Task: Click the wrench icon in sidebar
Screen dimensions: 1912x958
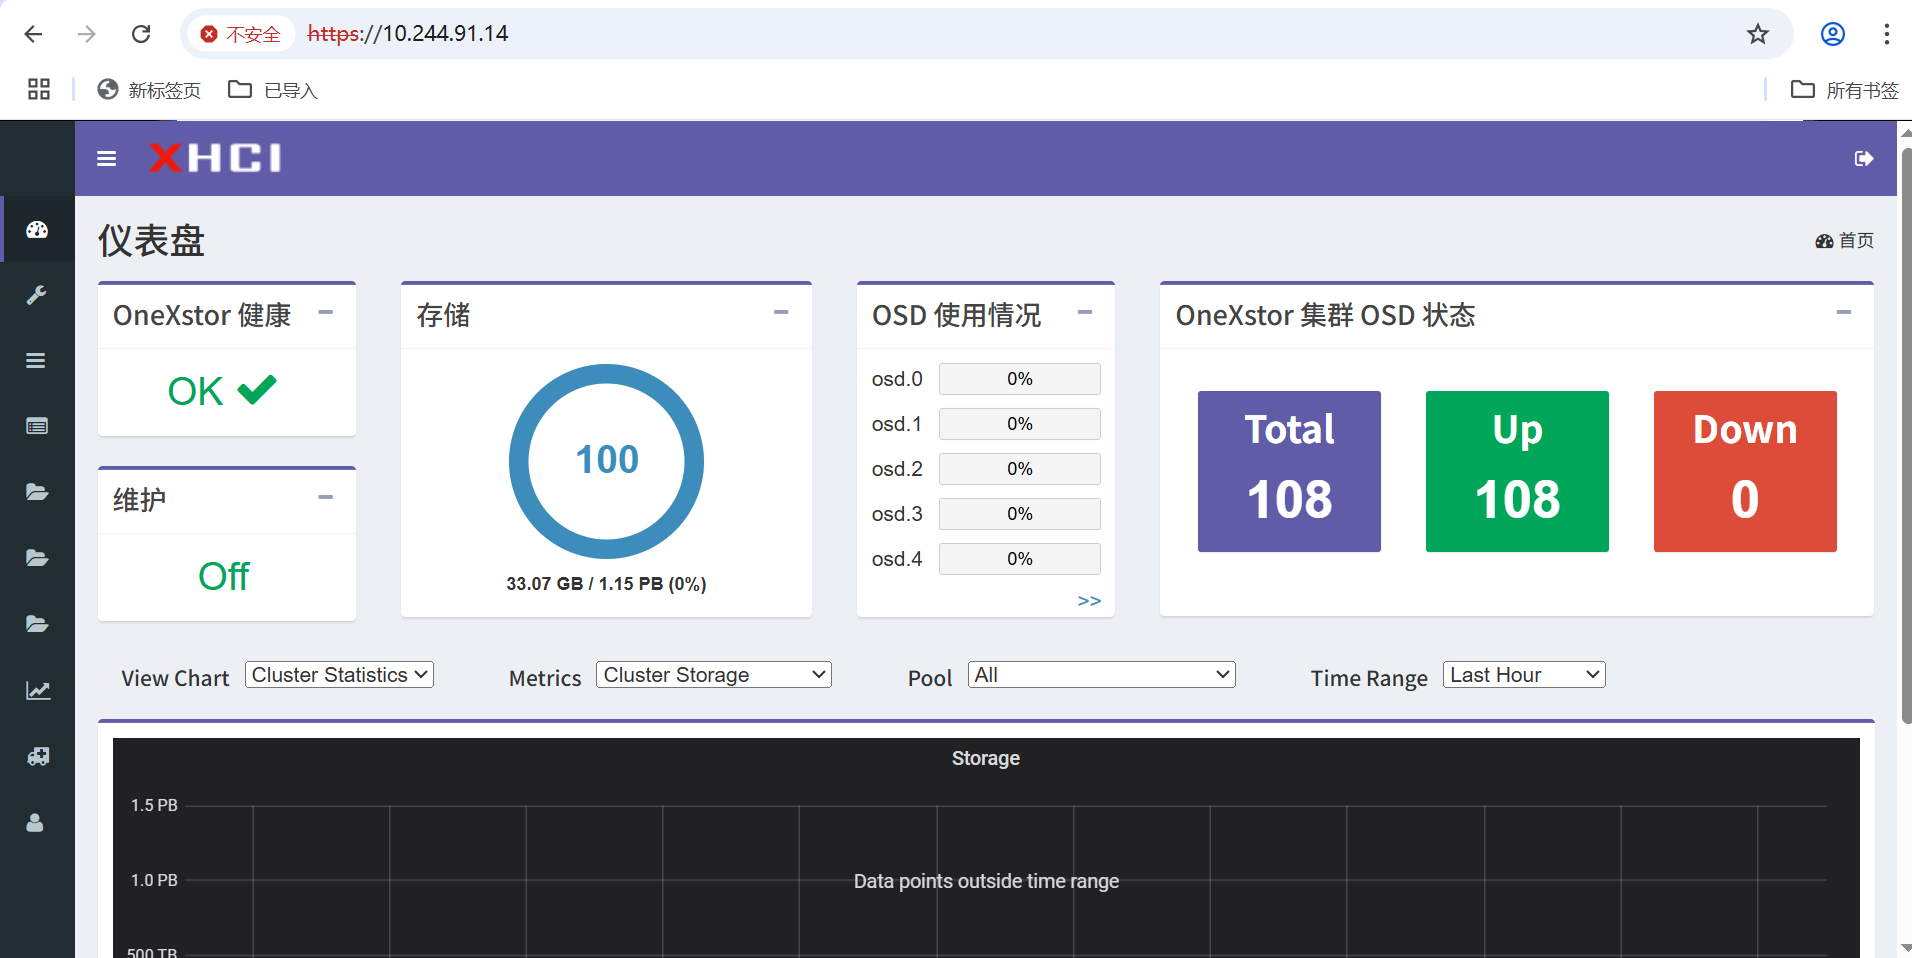Action: [37, 295]
